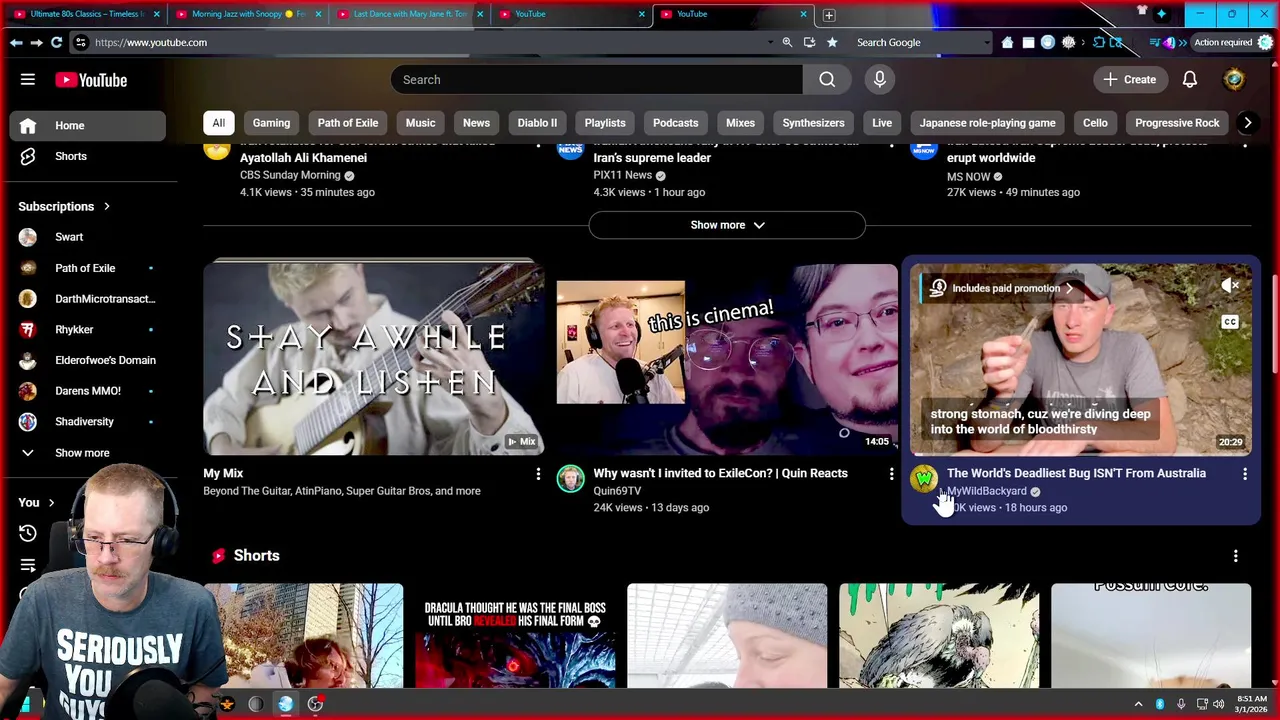Open site information icon in address bar

81,42
